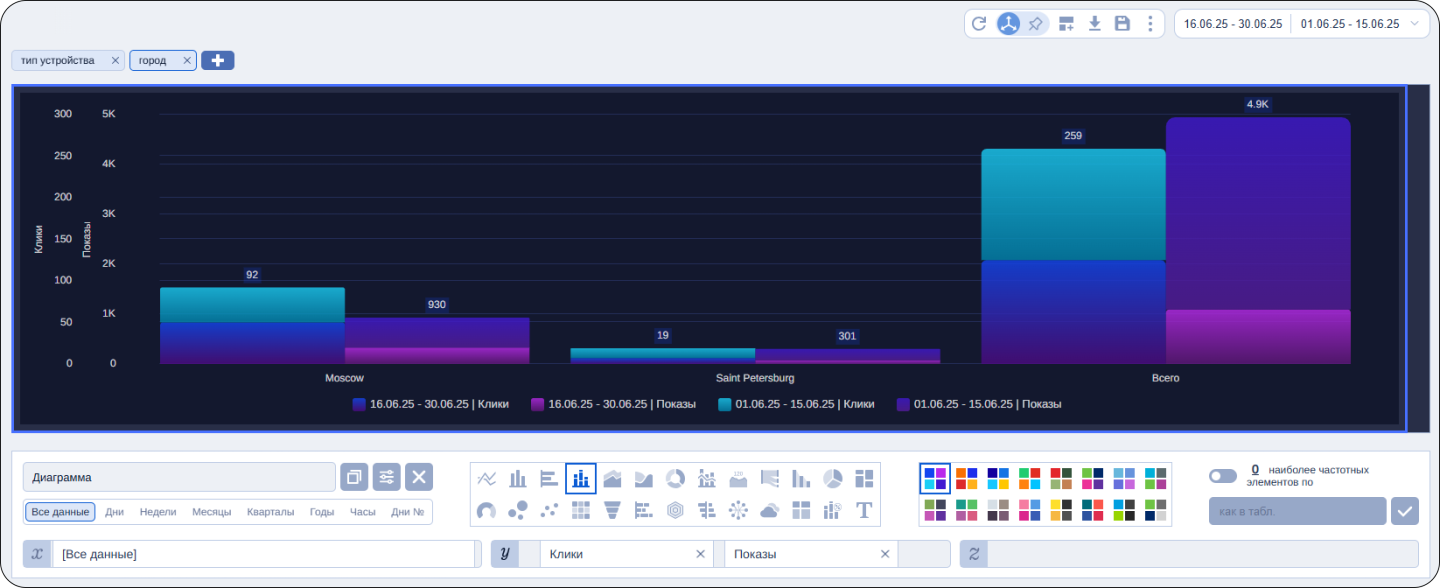Select the pie chart type icon
This screenshot has width=1440, height=588.
click(x=832, y=479)
